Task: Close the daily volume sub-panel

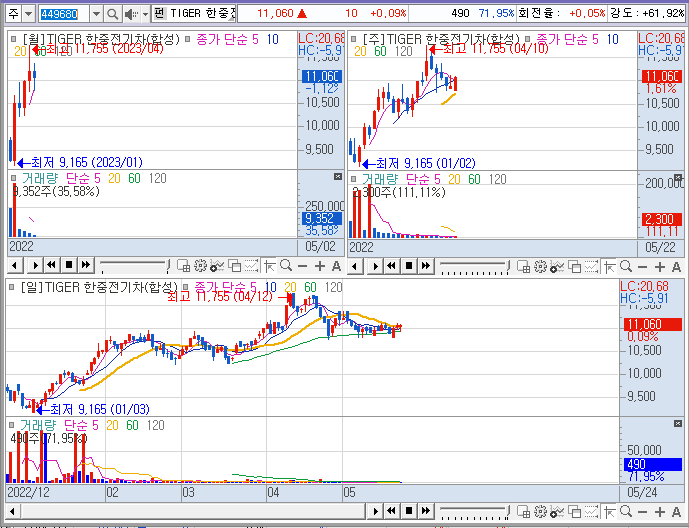Action: click(x=678, y=423)
